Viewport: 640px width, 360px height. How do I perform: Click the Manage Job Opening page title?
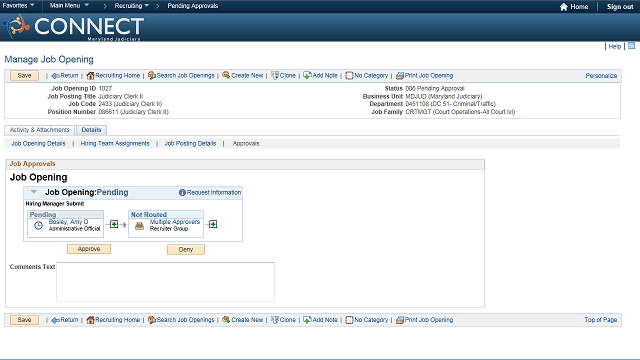click(49, 60)
